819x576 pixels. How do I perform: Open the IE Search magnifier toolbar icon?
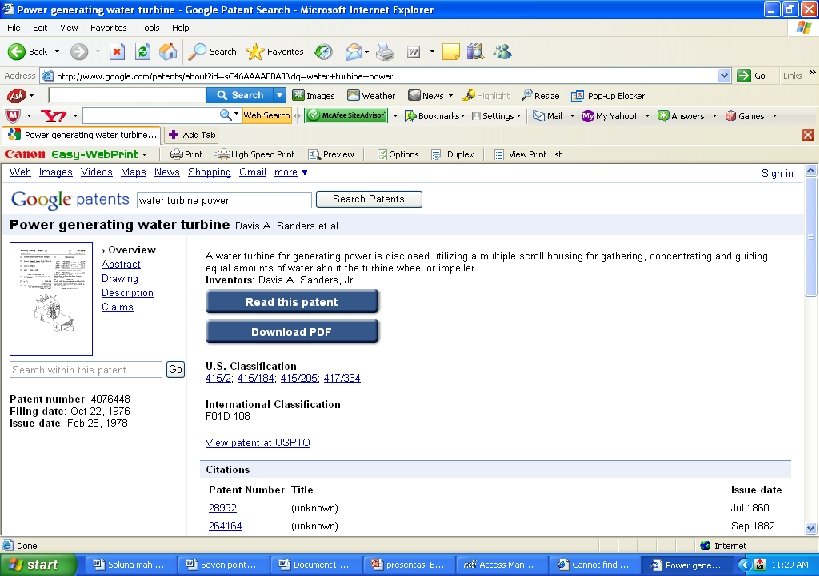pos(197,51)
